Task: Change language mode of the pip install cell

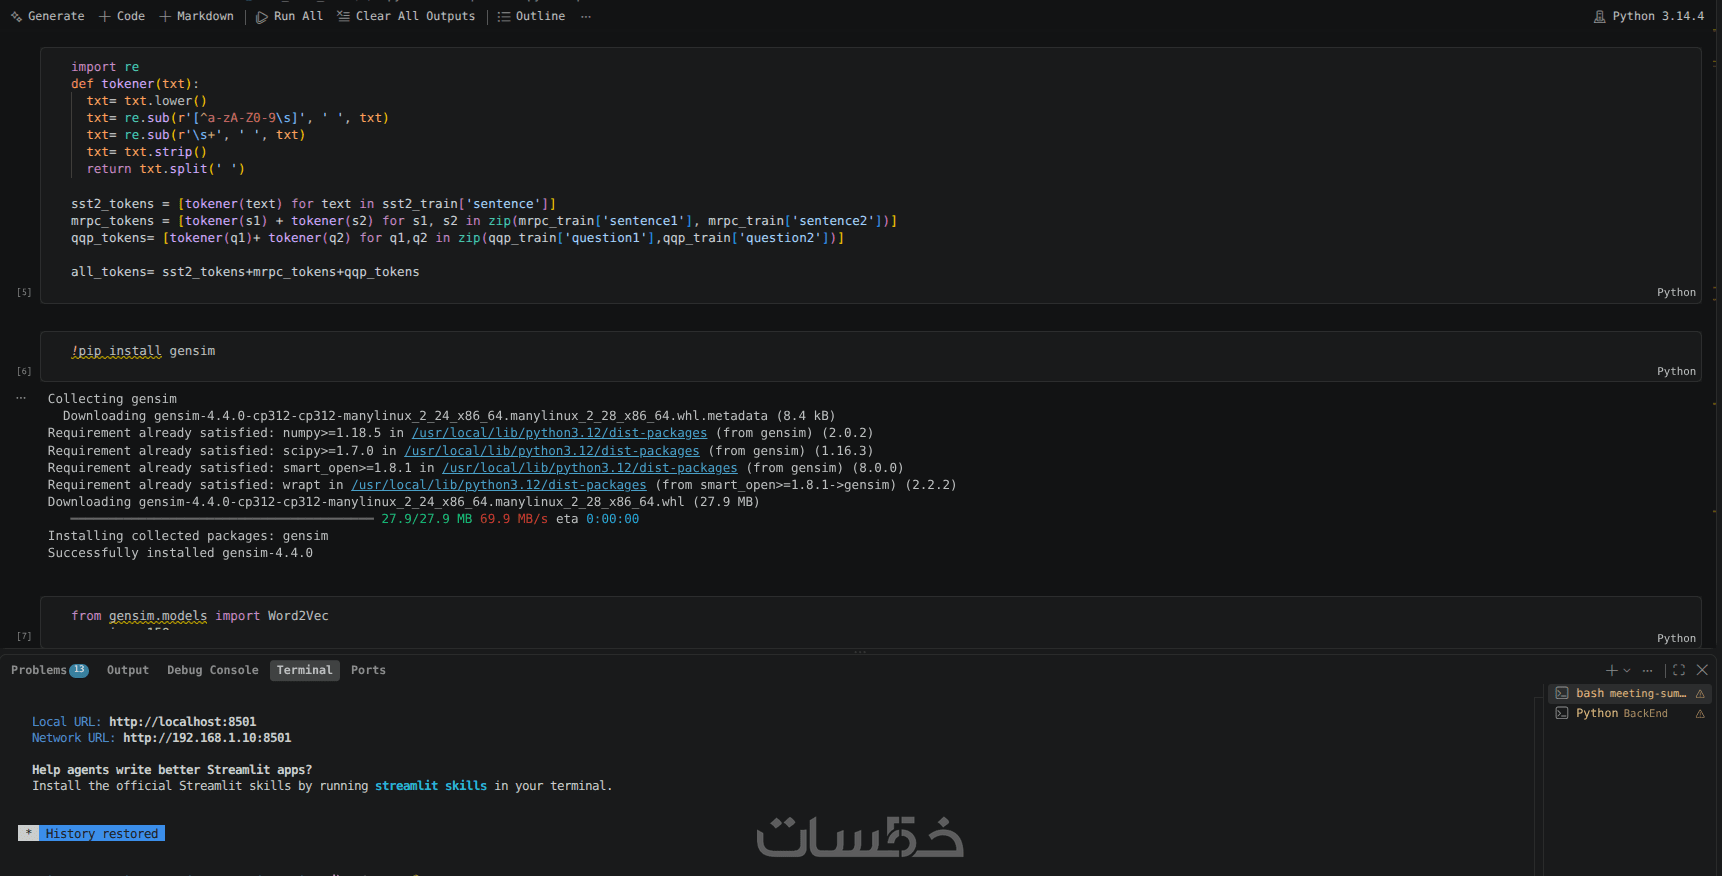Action: pos(1676,372)
